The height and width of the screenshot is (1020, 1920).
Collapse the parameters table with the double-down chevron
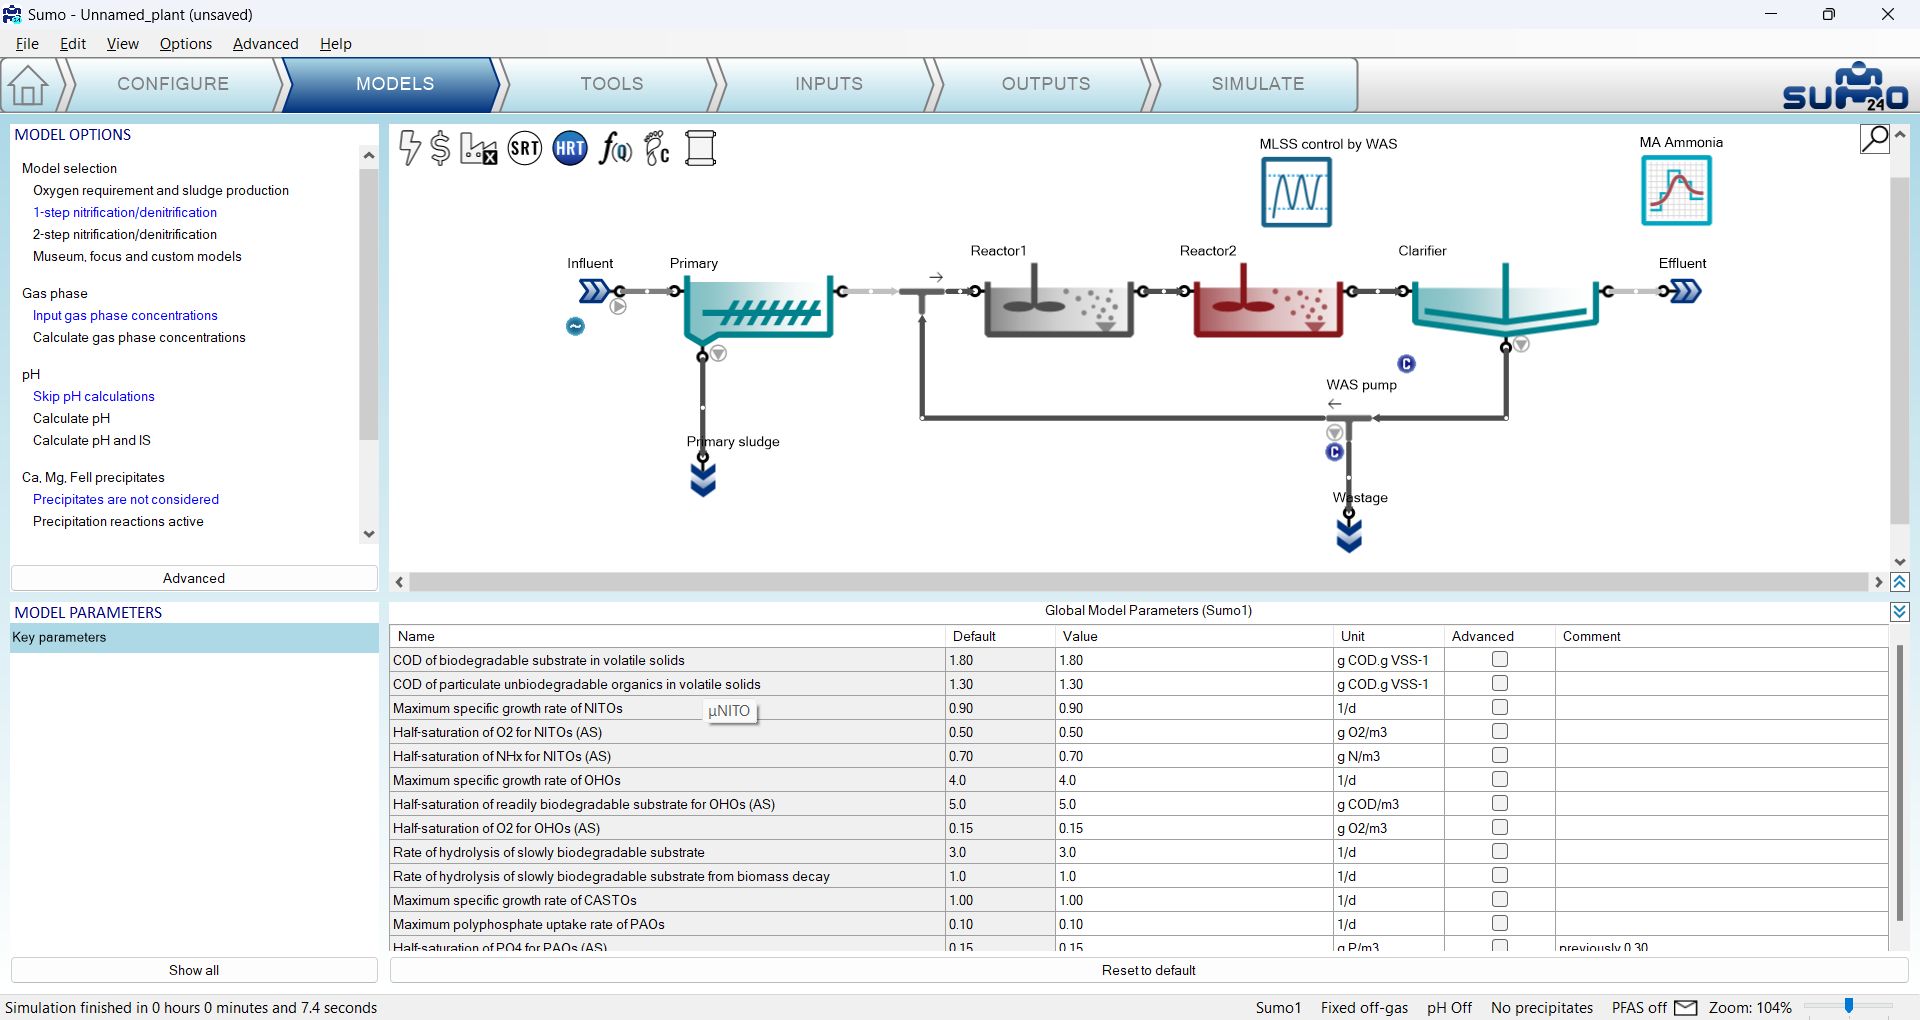click(x=1900, y=612)
